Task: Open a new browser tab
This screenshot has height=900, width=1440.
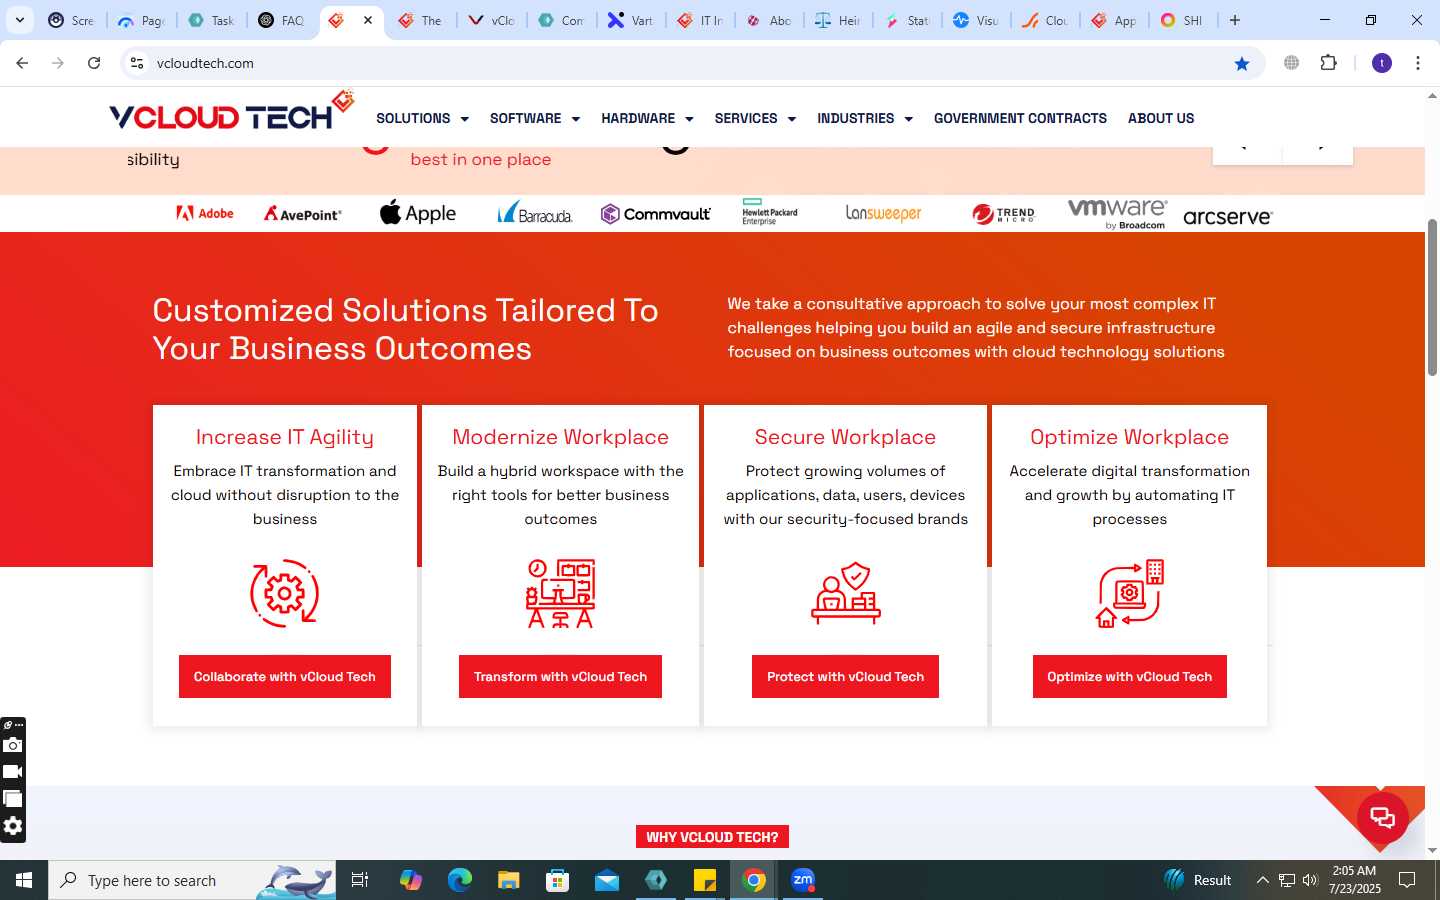Action: (x=1235, y=20)
